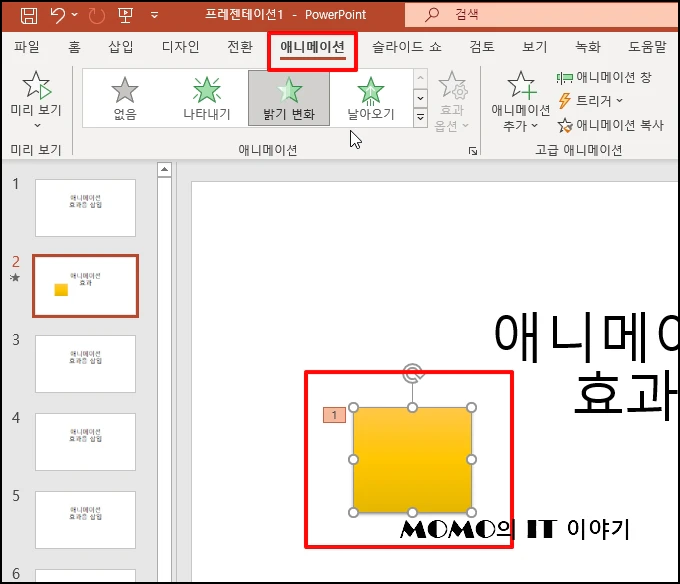The height and width of the screenshot is (584, 680).
Task: Select the 애니메이션 tab
Action: (312, 46)
